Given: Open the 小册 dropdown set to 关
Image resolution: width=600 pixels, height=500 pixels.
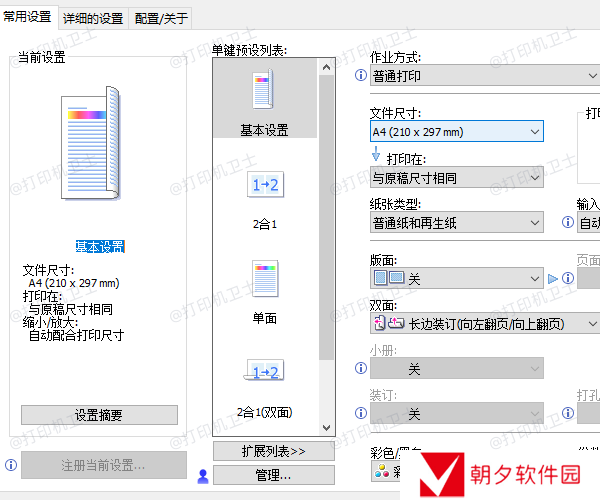Looking at the screenshot, I should pyautogui.click(x=457, y=368).
